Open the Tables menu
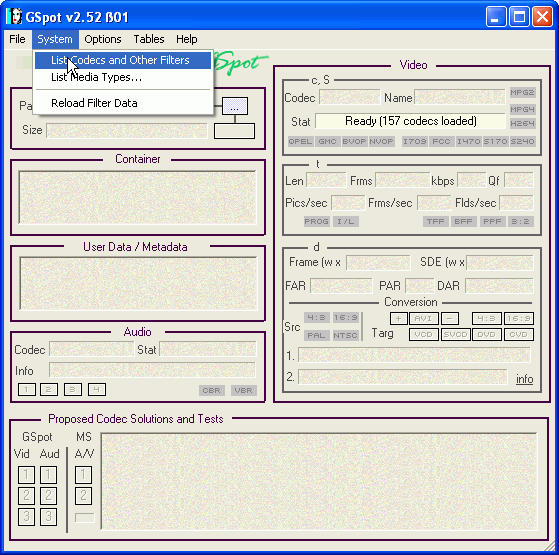 [149, 39]
